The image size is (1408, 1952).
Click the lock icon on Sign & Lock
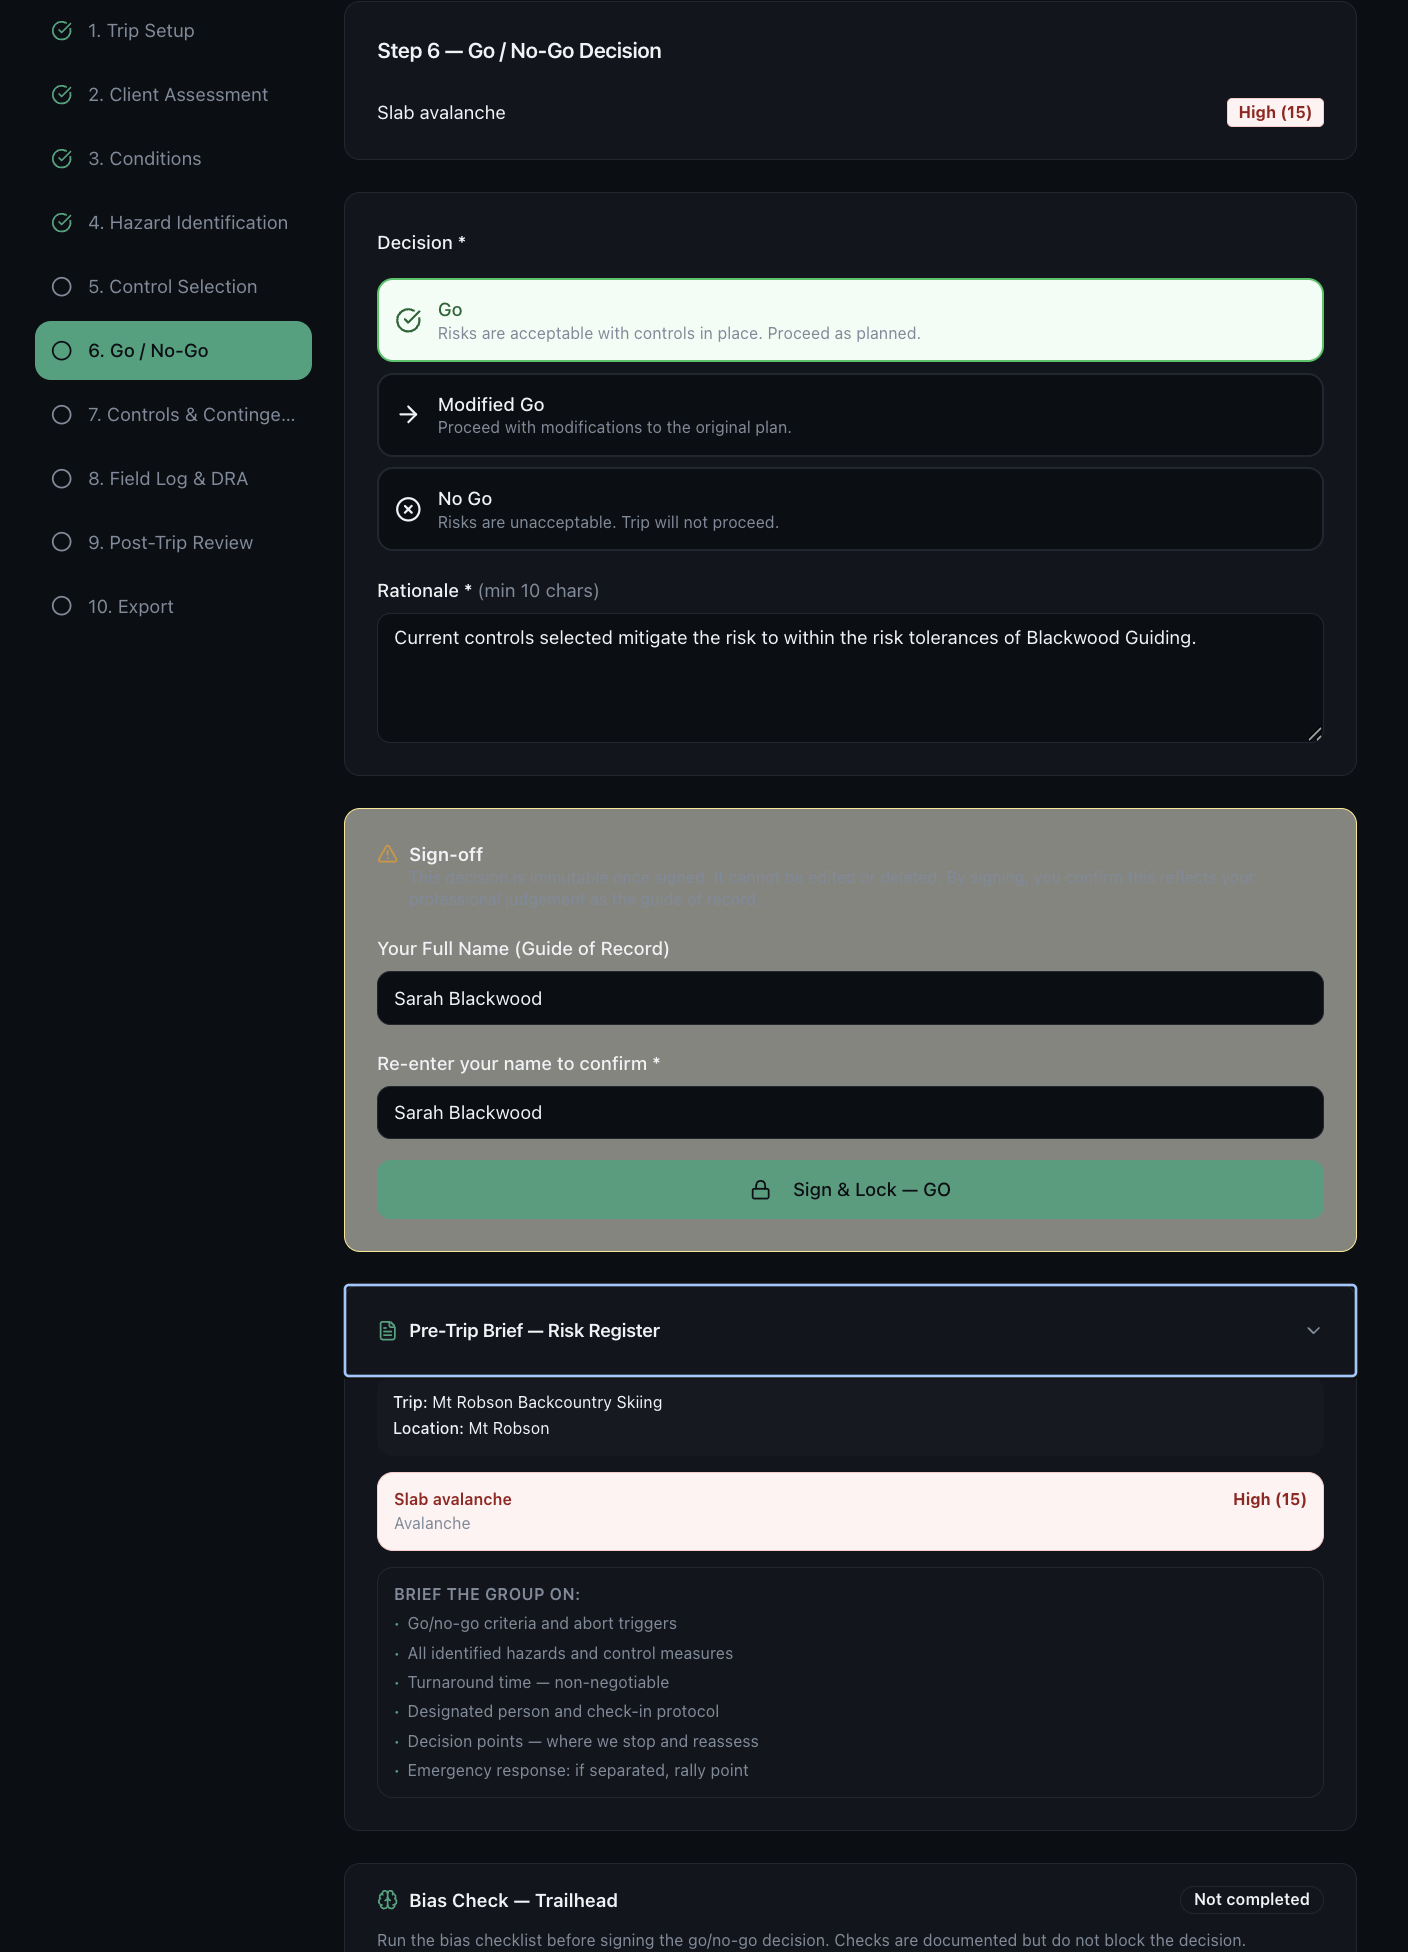tap(761, 1190)
